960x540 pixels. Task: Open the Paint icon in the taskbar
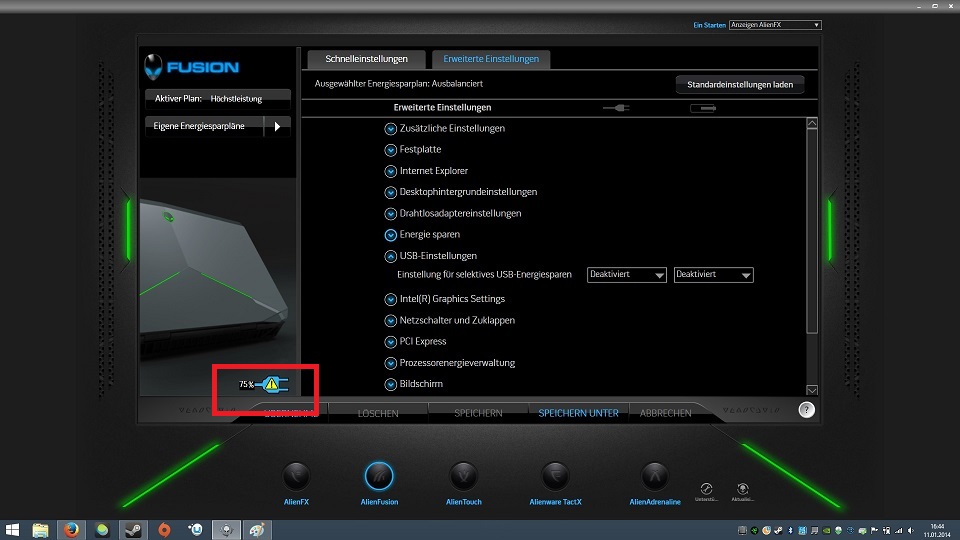pyautogui.click(x=257, y=530)
